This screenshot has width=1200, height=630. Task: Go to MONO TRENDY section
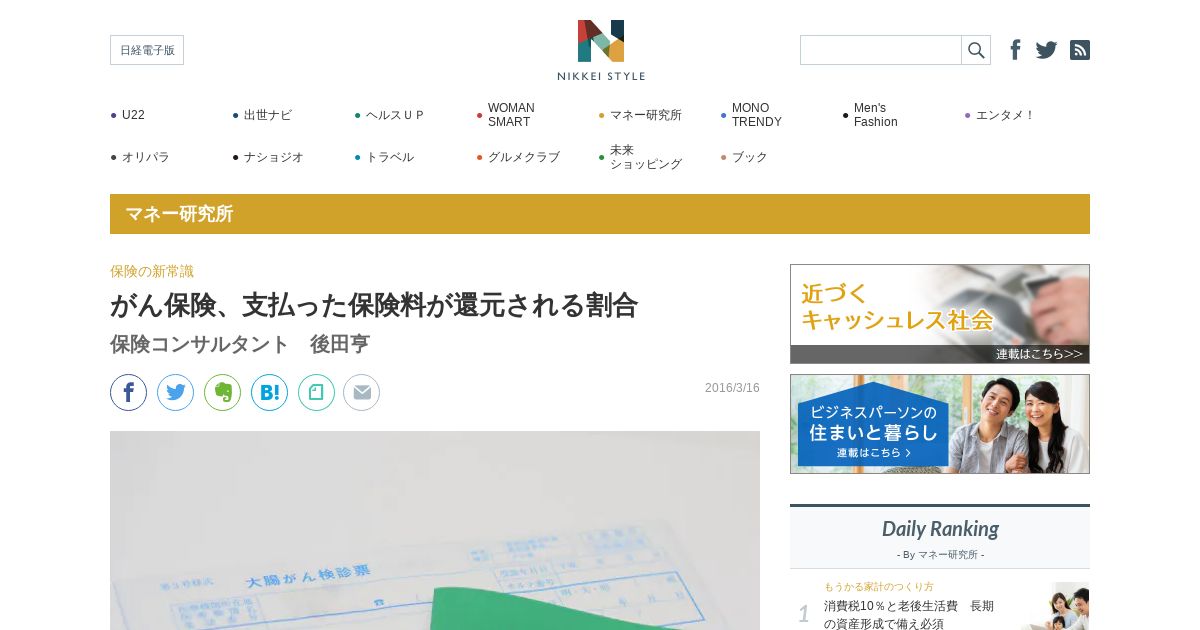click(756, 115)
